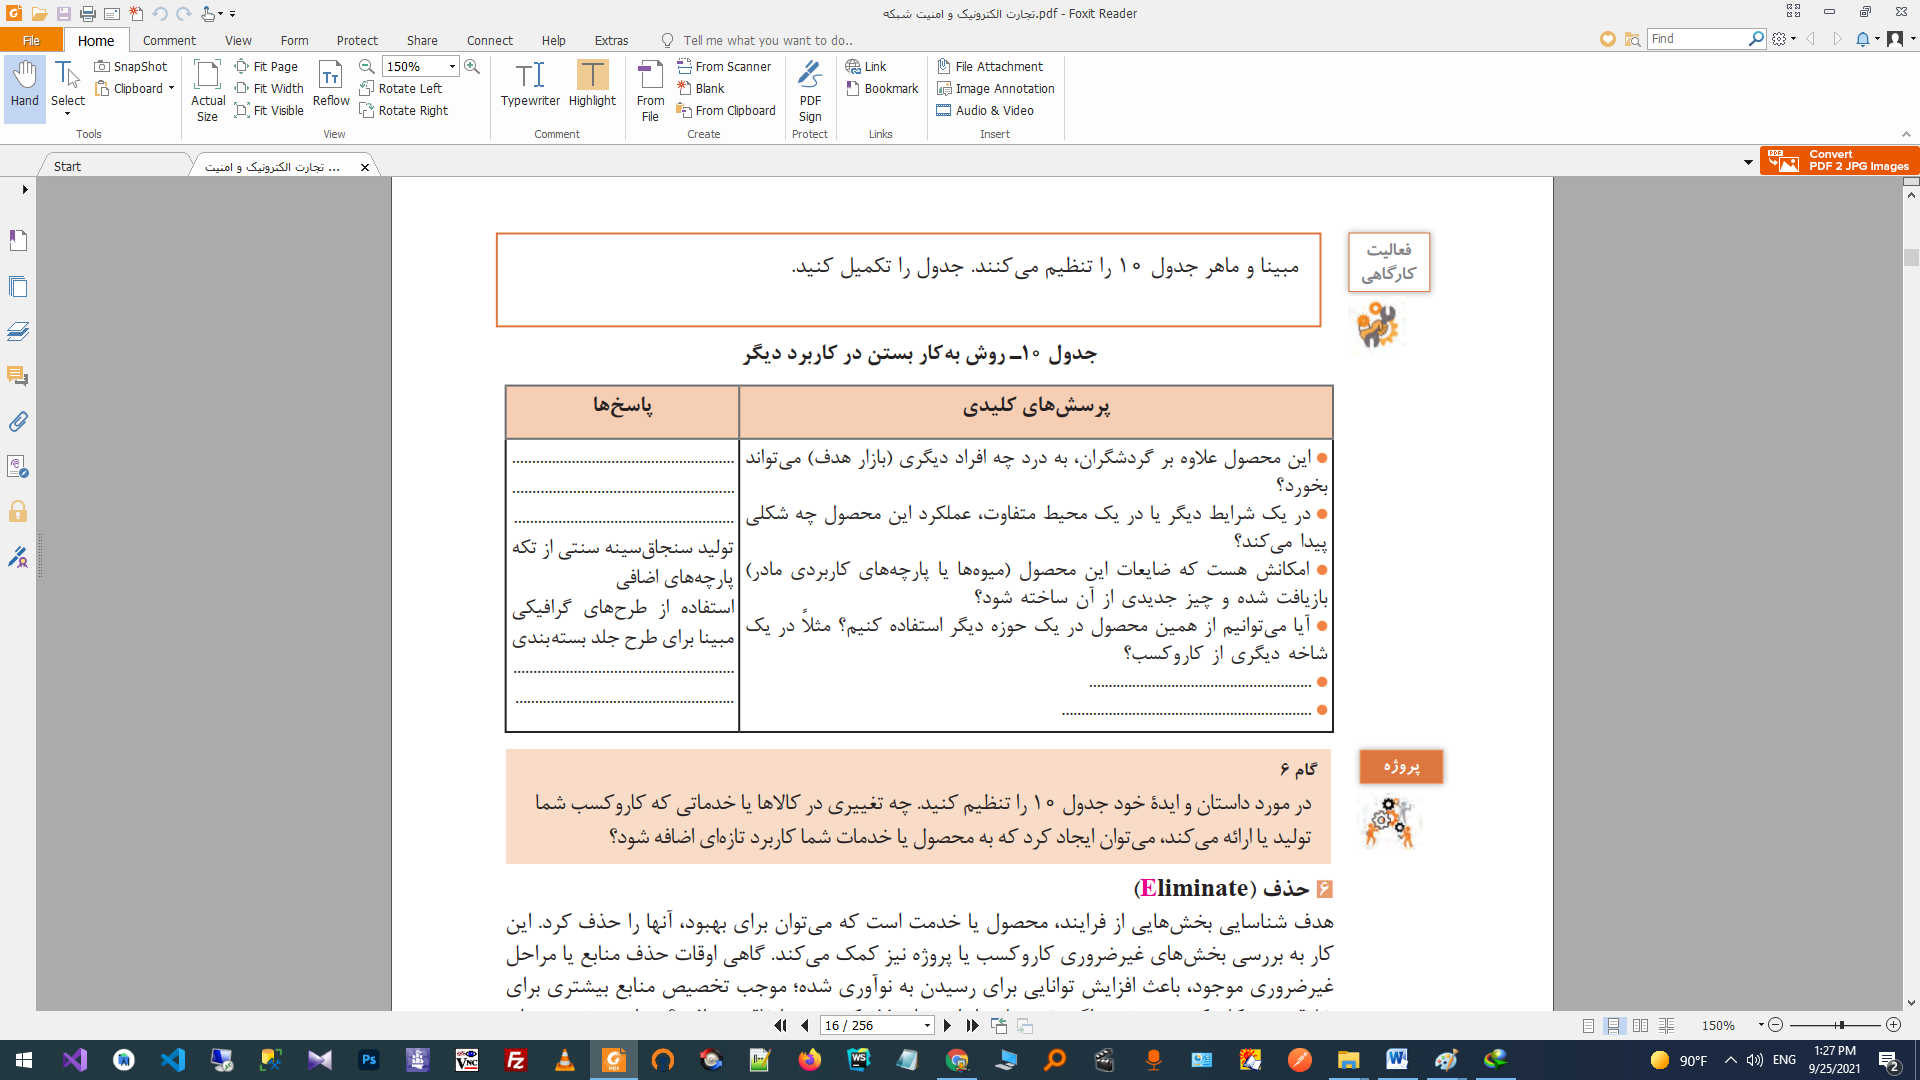Add a Bookmark

tap(882, 88)
